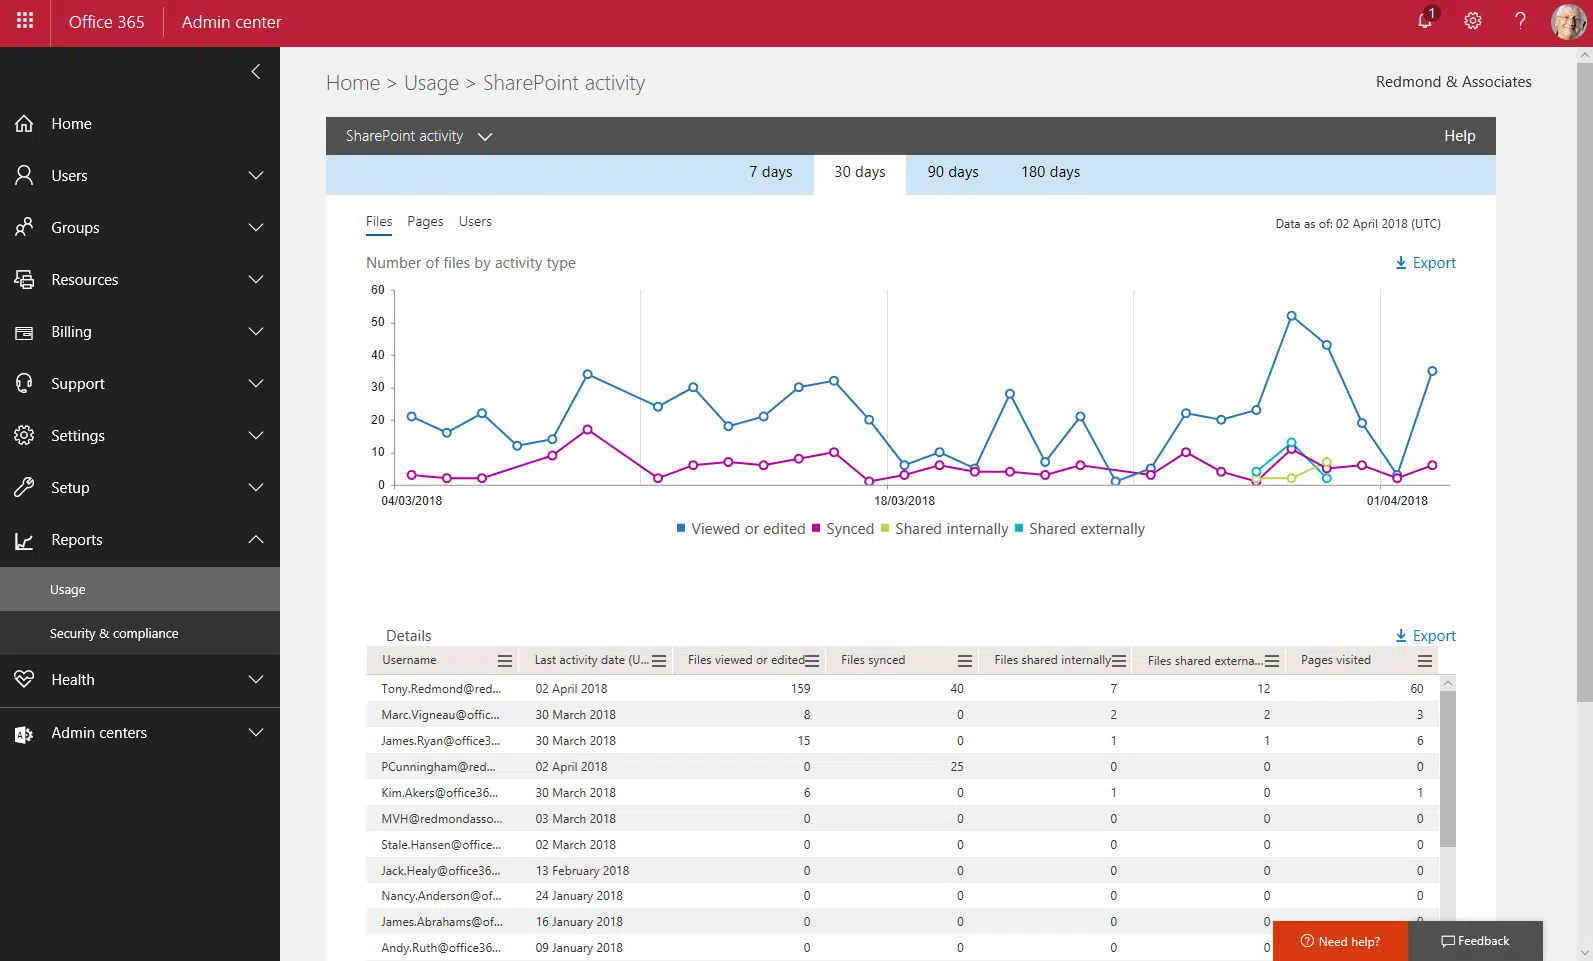Open the notifications bell icon
The height and width of the screenshot is (961, 1593).
[x=1426, y=20]
